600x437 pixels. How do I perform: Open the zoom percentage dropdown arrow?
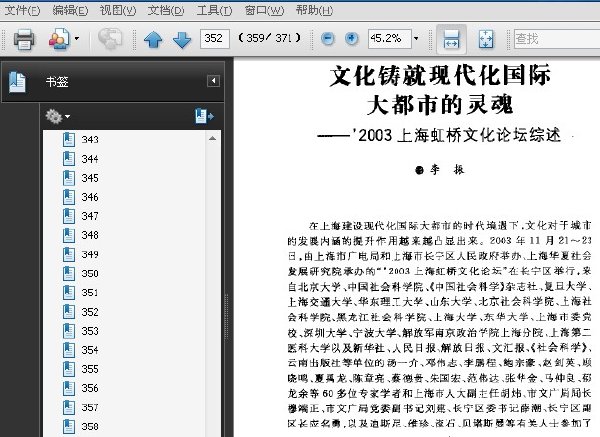click(x=416, y=39)
